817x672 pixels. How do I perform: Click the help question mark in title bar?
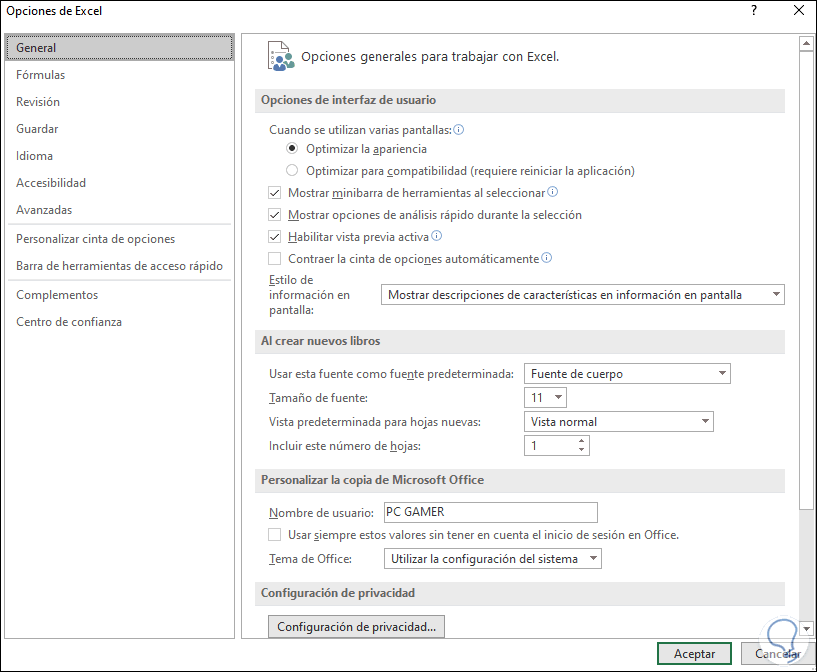pos(753,10)
